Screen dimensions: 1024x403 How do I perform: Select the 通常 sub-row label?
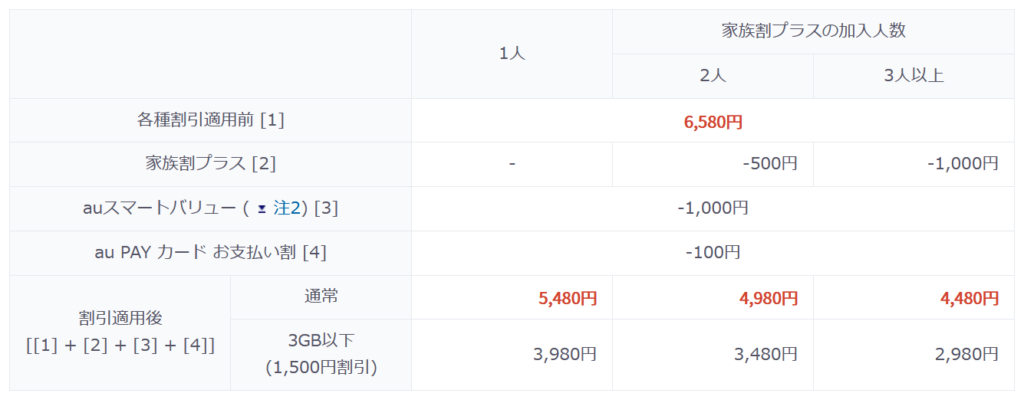320,297
